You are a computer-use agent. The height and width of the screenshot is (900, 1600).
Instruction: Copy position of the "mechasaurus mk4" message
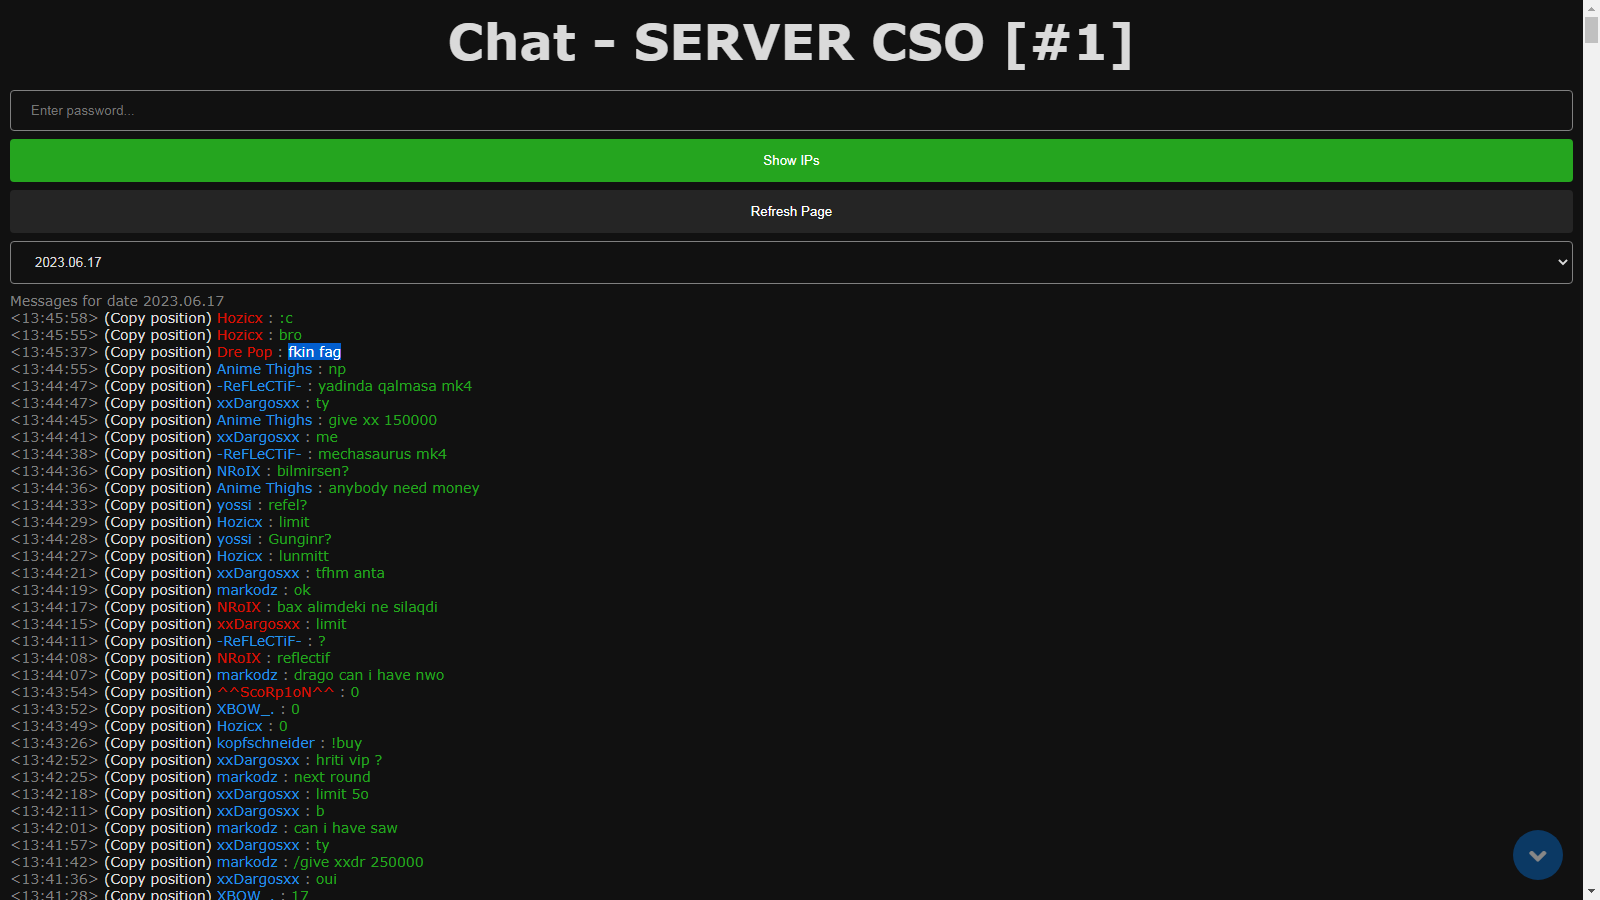(158, 454)
